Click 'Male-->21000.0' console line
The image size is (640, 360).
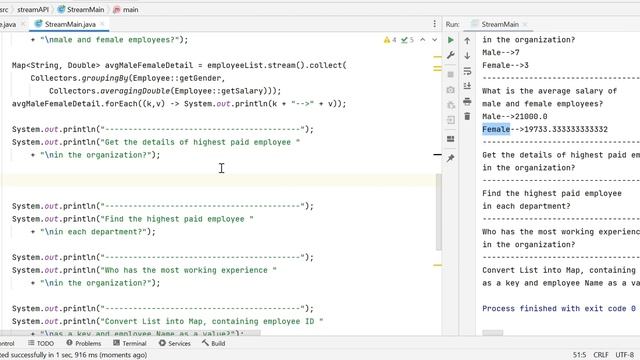pyautogui.click(x=515, y=117)
